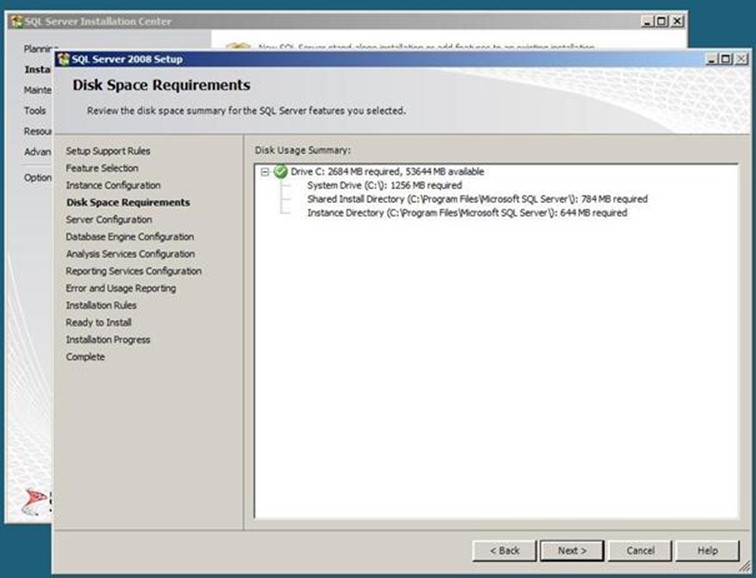Viewport: 756px width, 578px height.
Task: Select Shared Install Directory 784 MB row
Action: pos(477,199)
